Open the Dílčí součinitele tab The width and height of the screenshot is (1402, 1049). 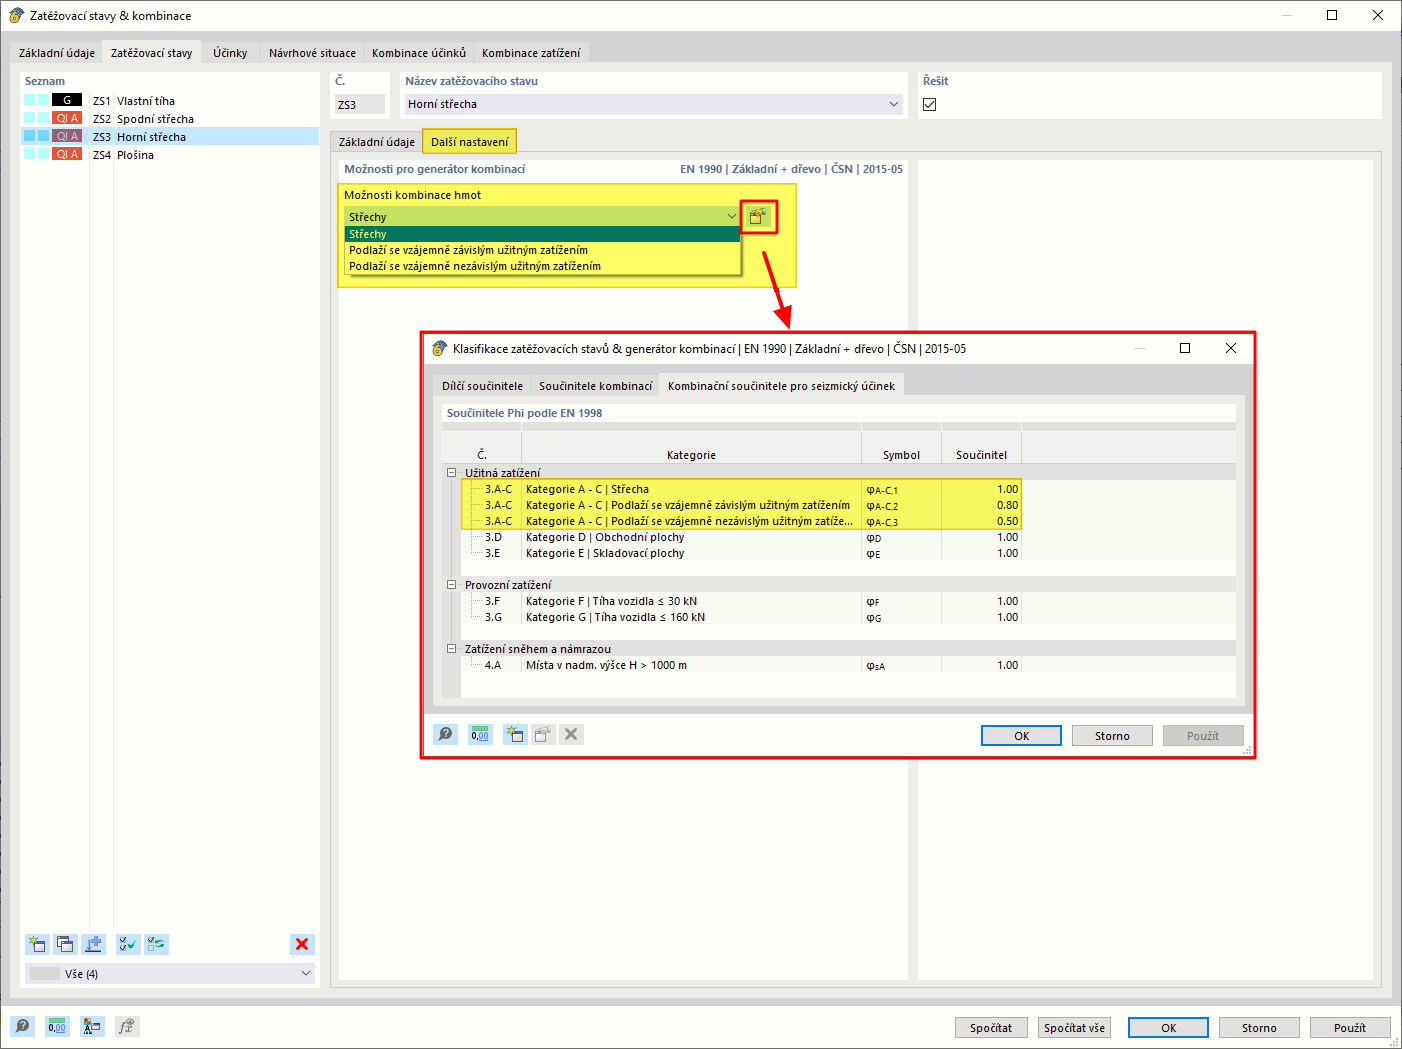483,386
